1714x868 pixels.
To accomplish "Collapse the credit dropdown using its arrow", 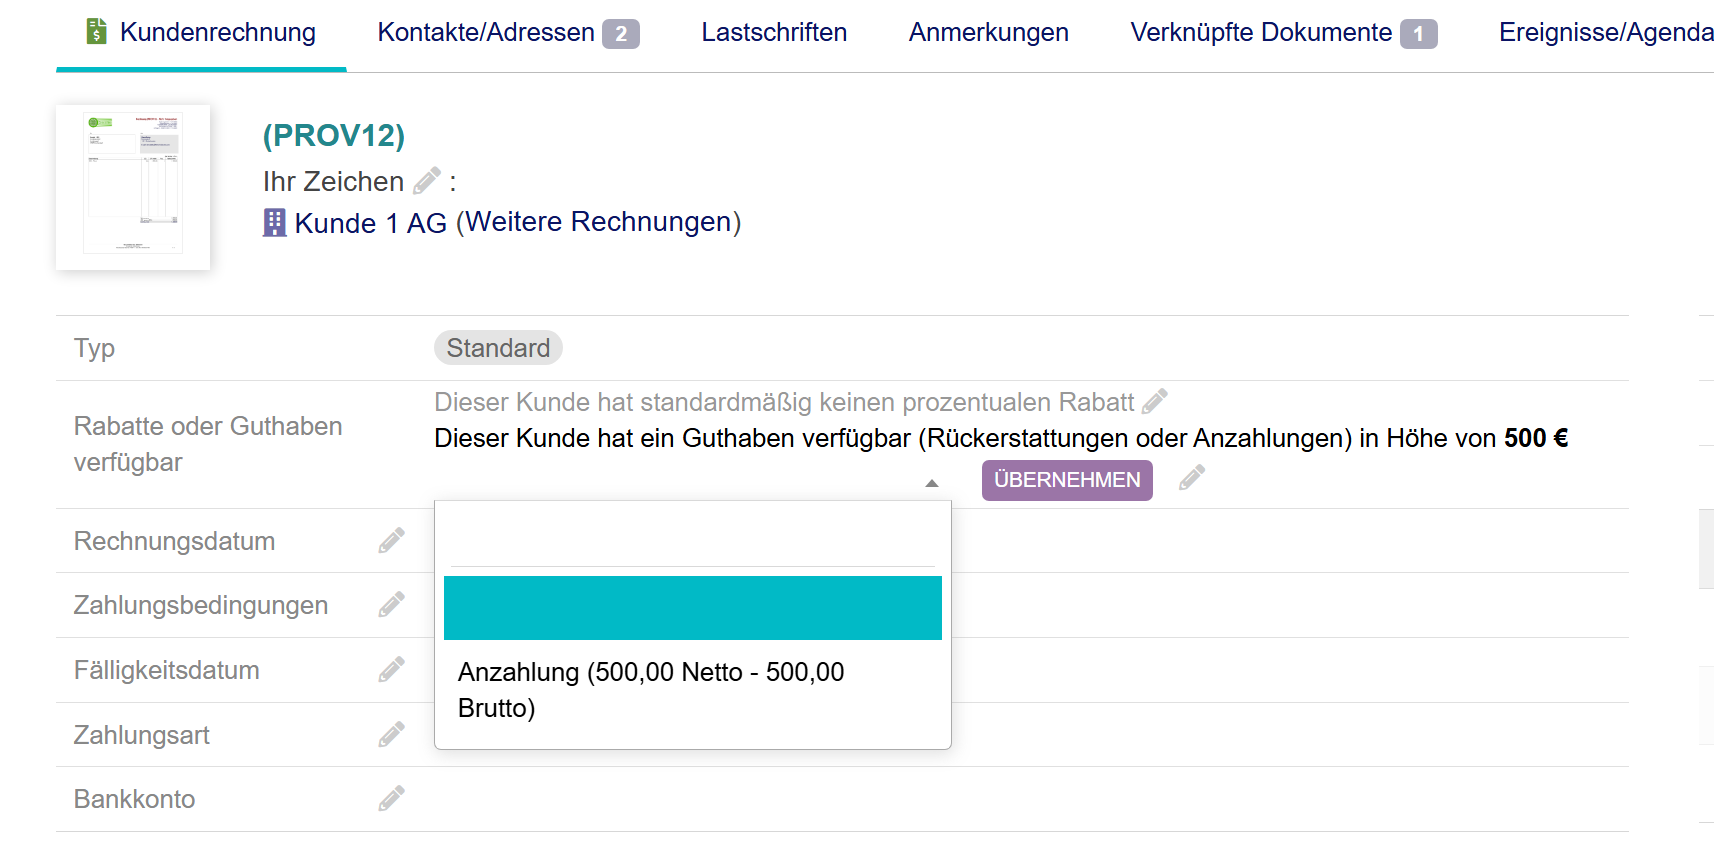I will point(931,483).
